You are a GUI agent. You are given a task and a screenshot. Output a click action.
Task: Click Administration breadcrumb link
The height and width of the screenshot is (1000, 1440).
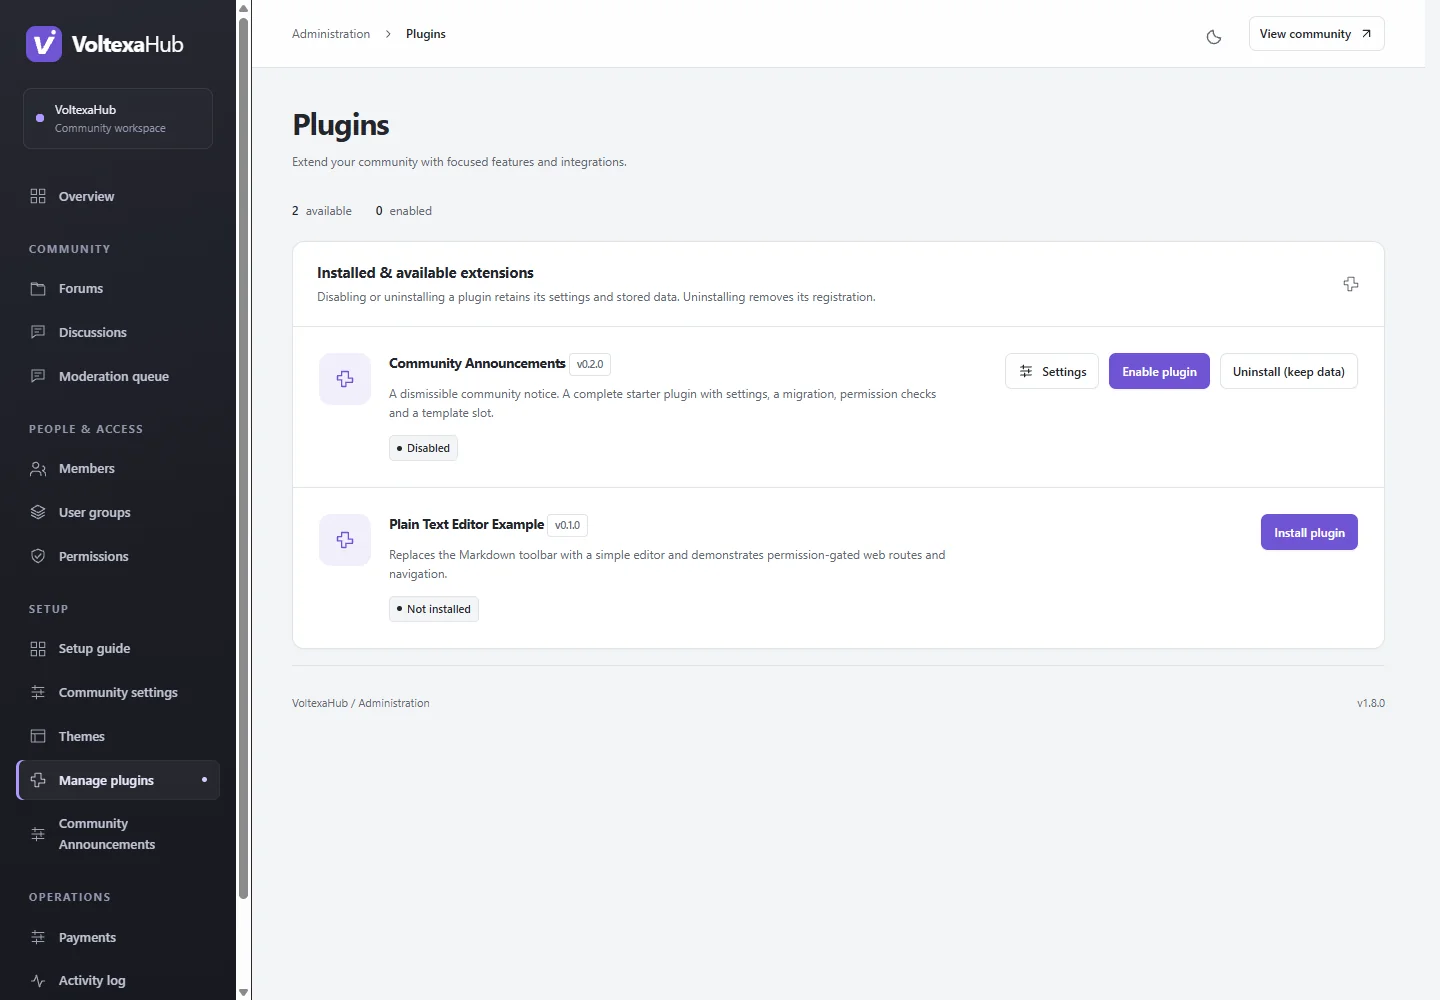pyautogui.click(x=331, y=34)
